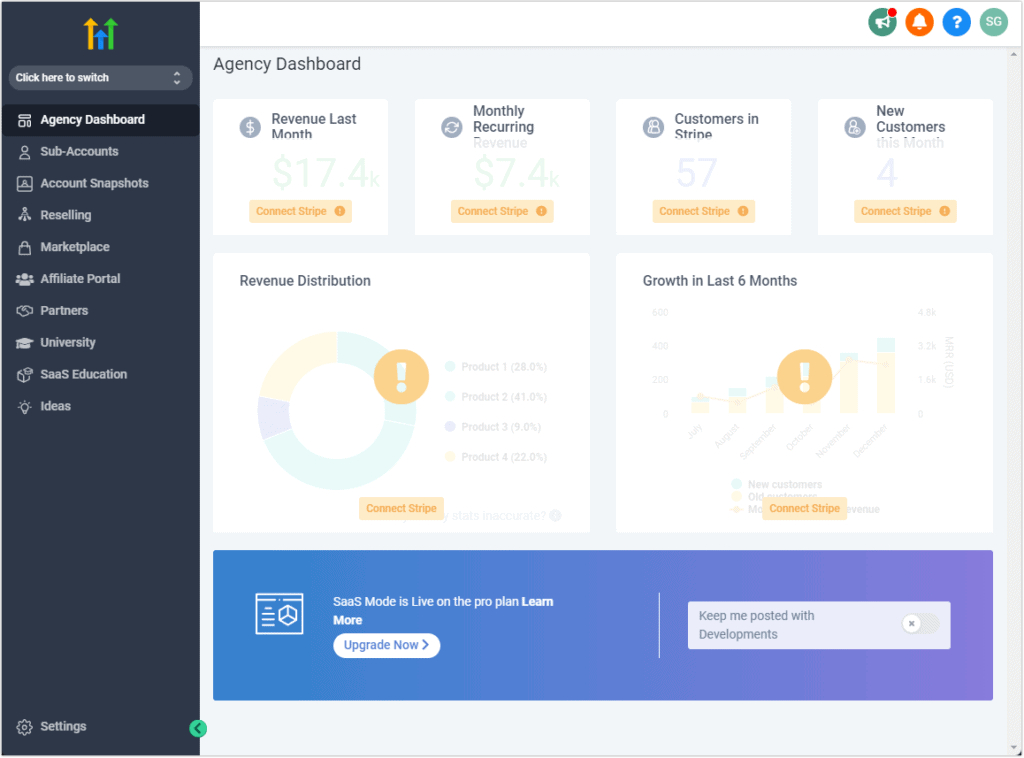1024x758 pixels.
Task: Click the Growth in Last 6 Months title
Action: pyautogui.click(x=720, y=281)
